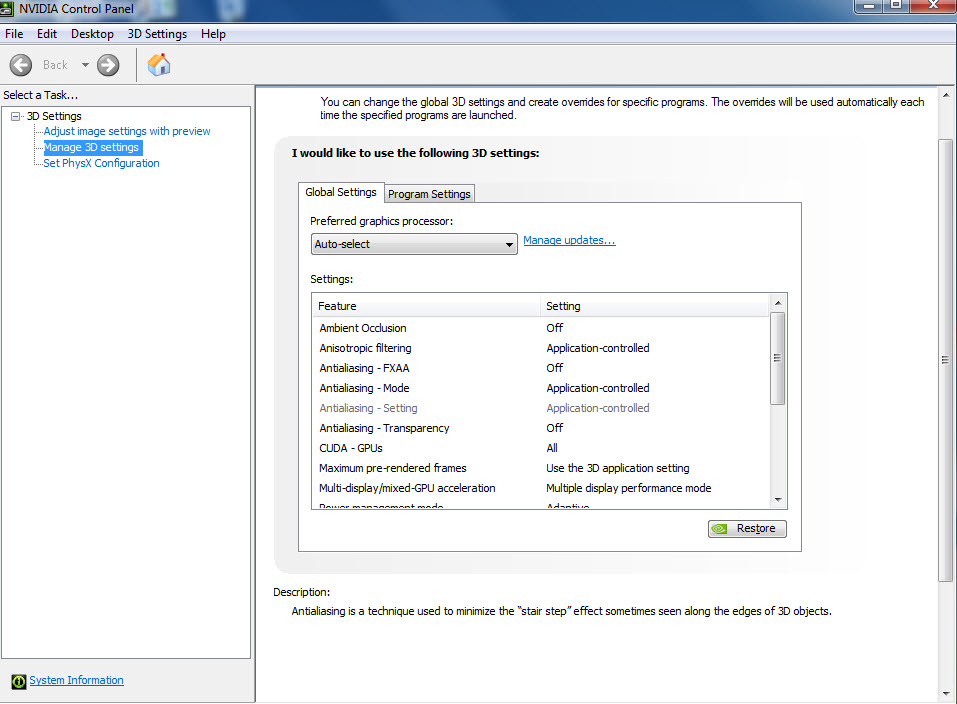Viewport: 957px width, 704px height.
Task: Select the Antialiasing - Transparency row
Action: click(x=541, y=428)
